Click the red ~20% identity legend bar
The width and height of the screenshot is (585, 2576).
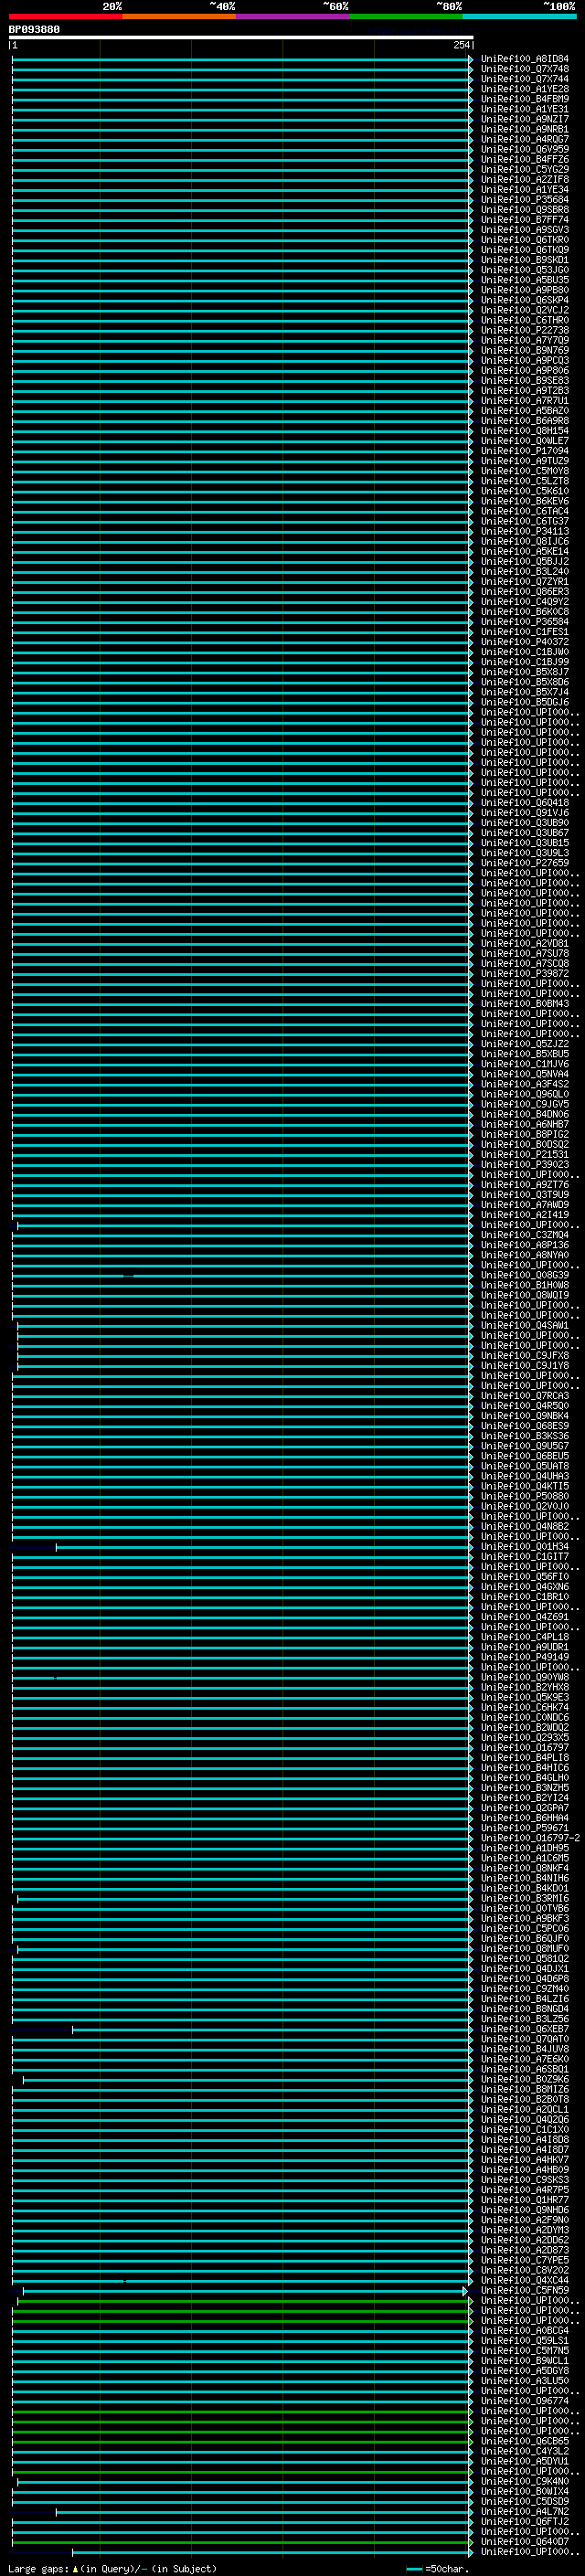tap(65, 16)
